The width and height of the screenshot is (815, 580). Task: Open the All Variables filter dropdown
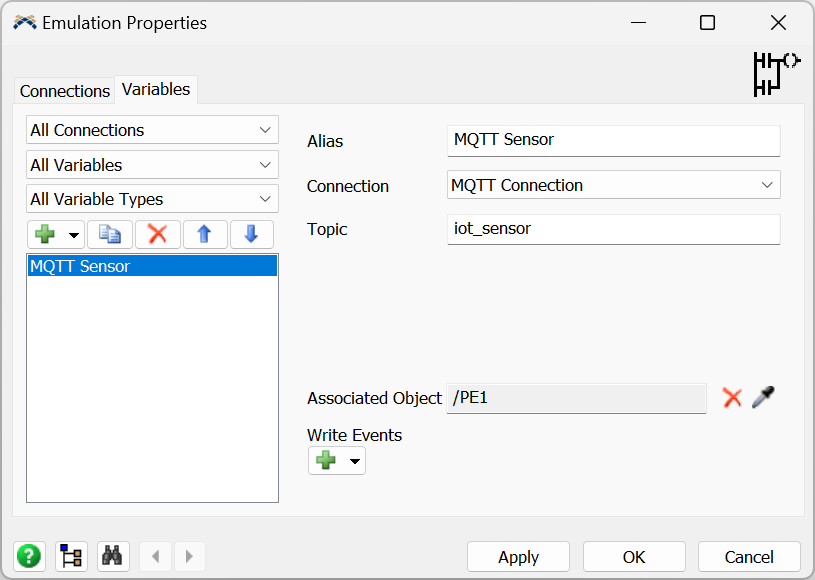tap(152, 165)
